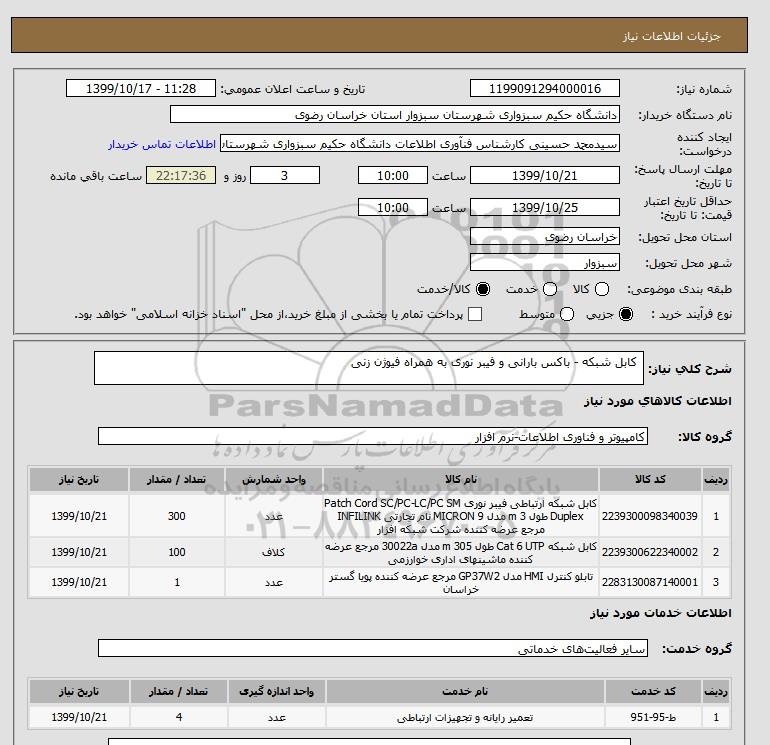Click the remaining days field showing 3
Image resolution: width=770 pixels, height=745 pixels.
[285, 175]
